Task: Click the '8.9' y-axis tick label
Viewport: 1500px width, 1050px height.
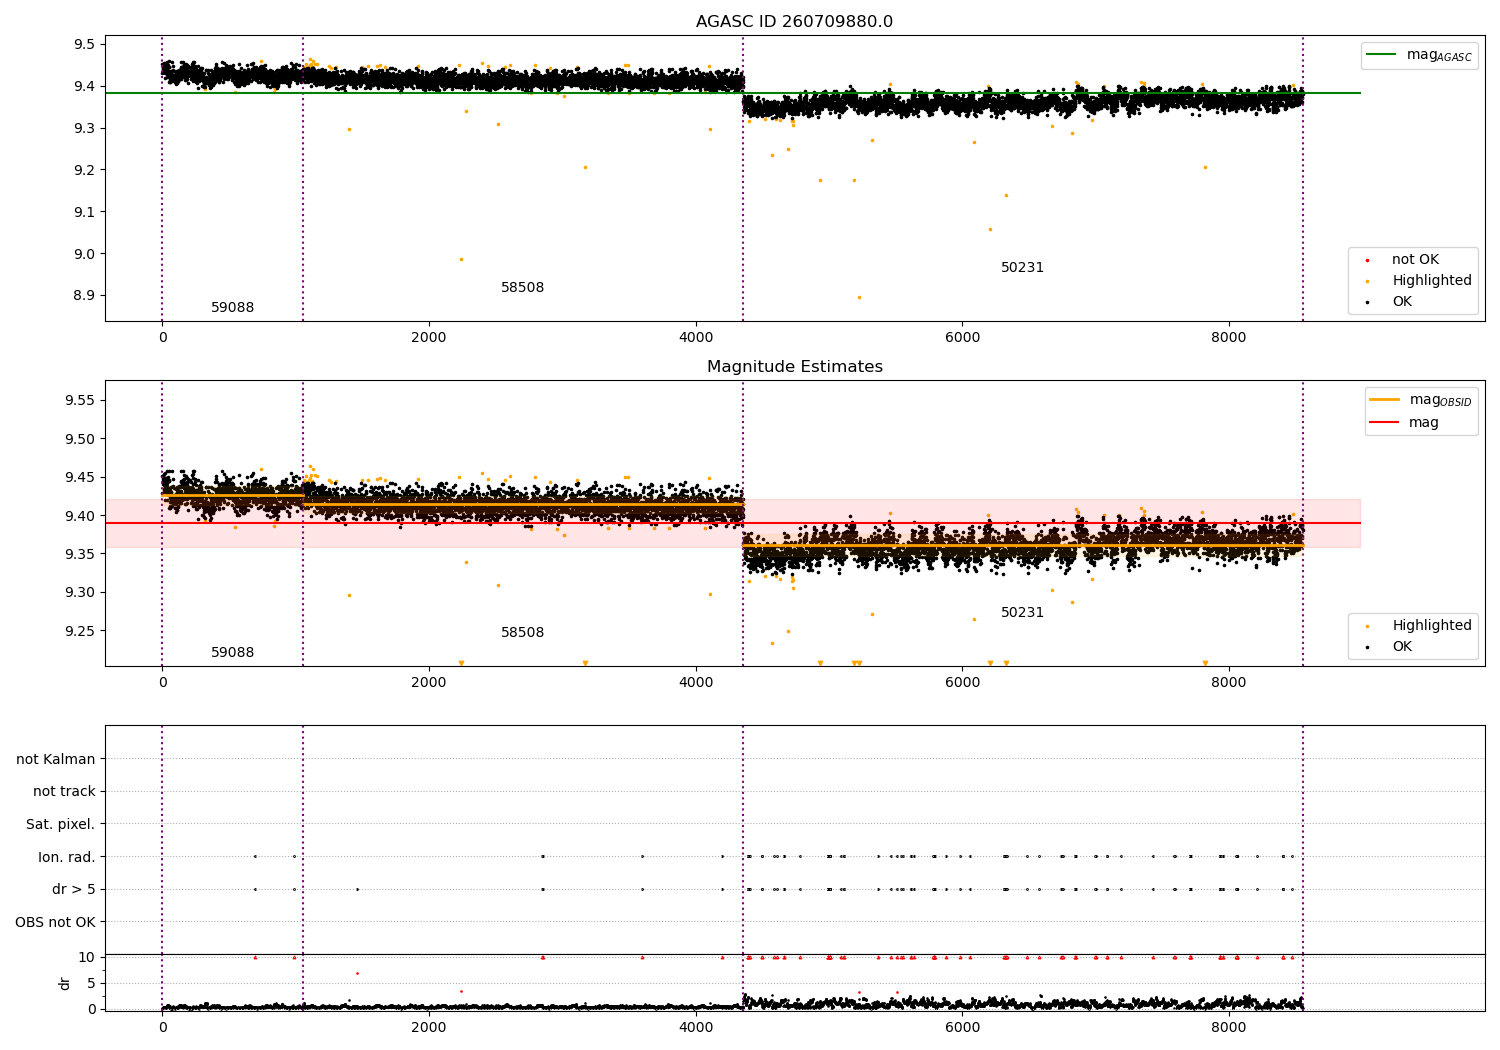Action: click(84, 296)
